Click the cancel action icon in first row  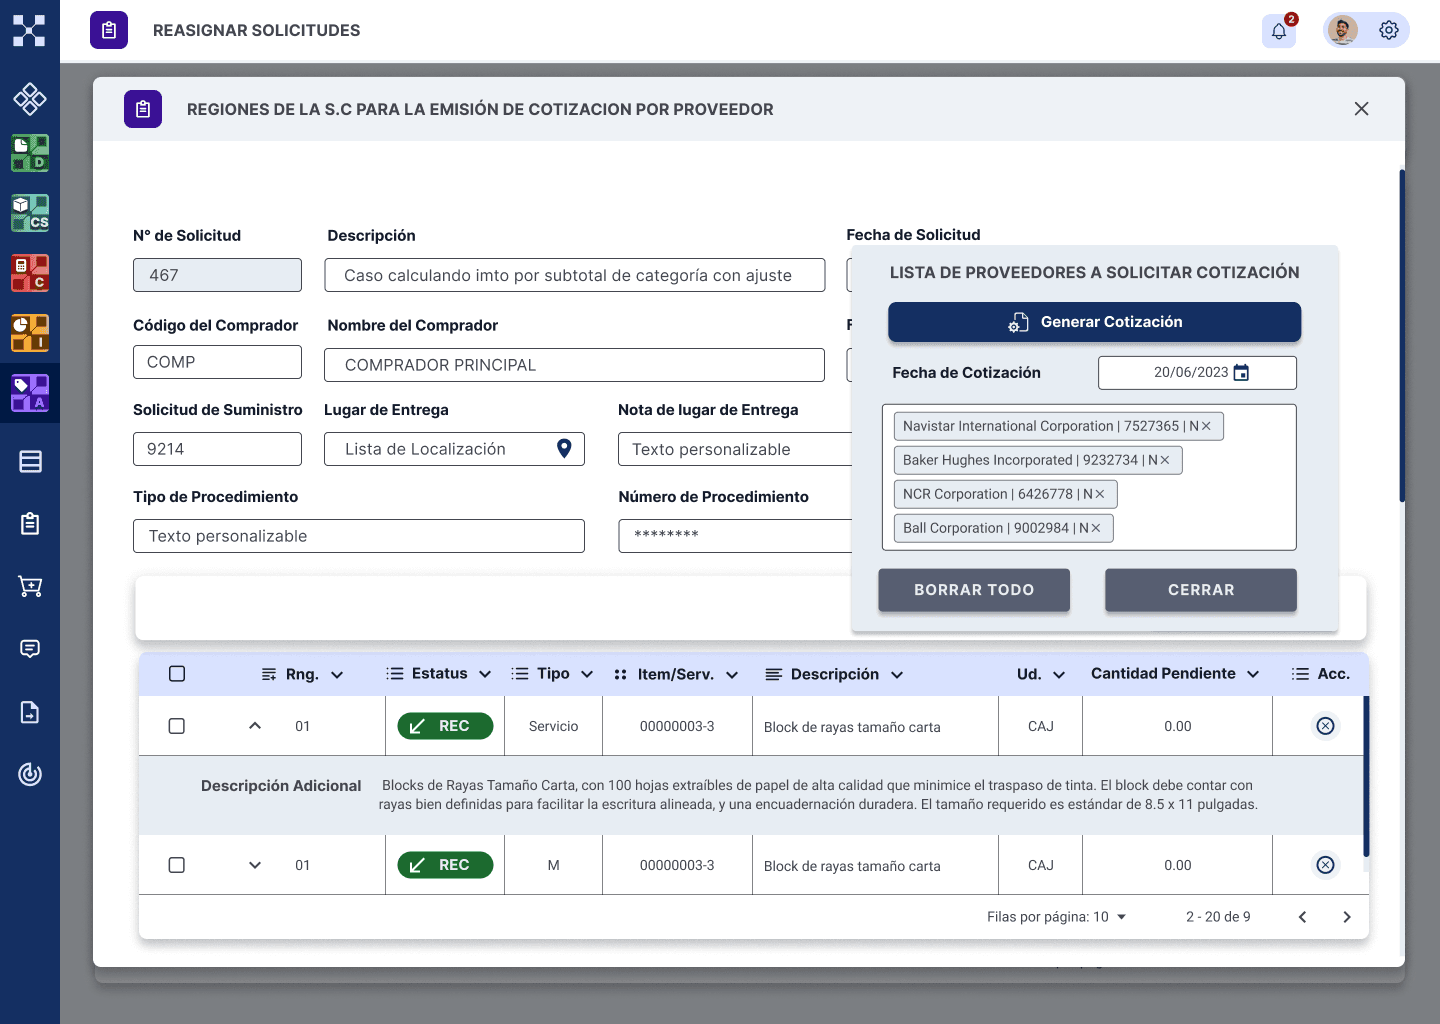1325,726
